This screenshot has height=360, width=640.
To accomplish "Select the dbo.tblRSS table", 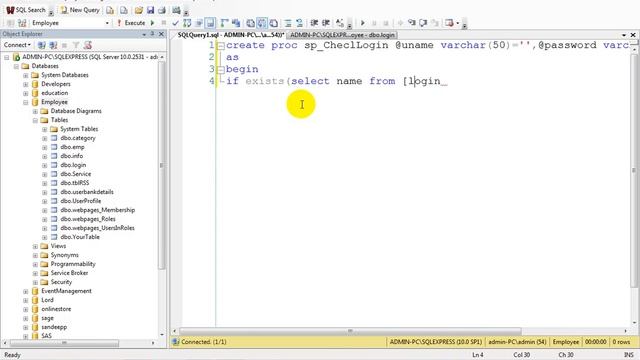I will [x=74, y=183].
